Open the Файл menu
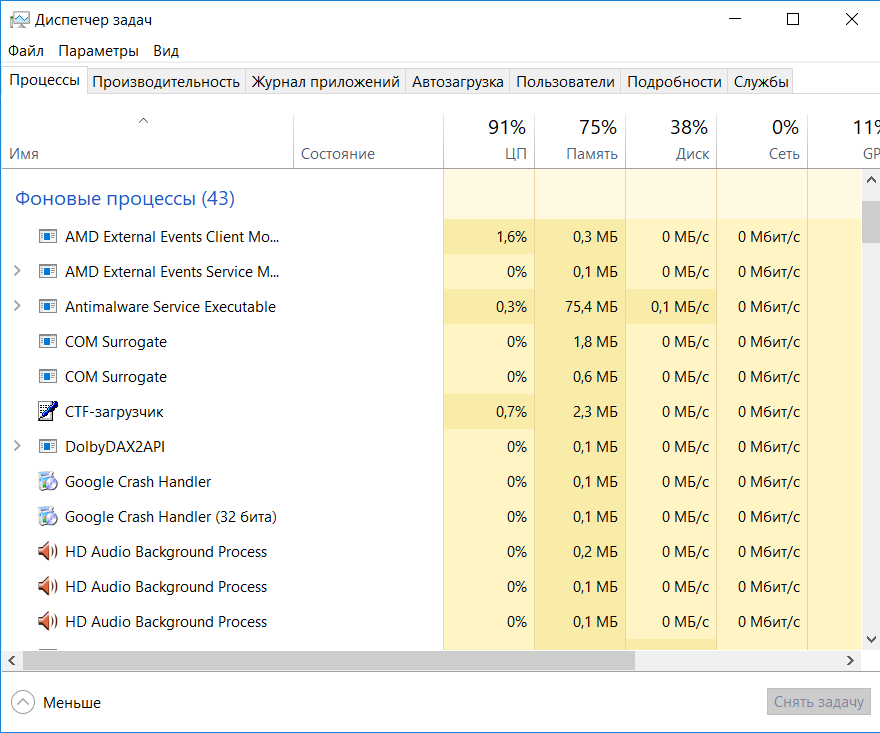880x733 pixels. click(x=26, y=51)
